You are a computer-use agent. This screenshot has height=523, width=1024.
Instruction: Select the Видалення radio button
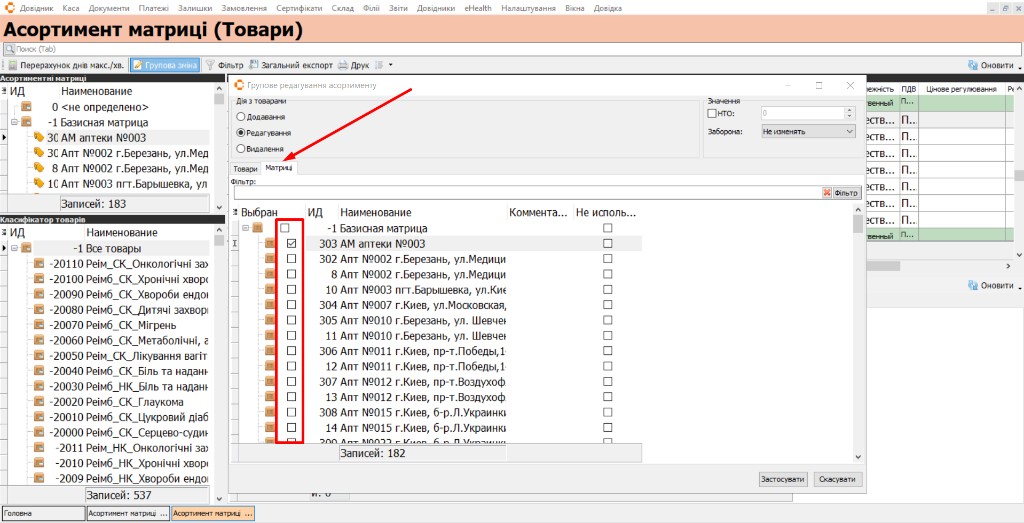(x=241, y=148)
